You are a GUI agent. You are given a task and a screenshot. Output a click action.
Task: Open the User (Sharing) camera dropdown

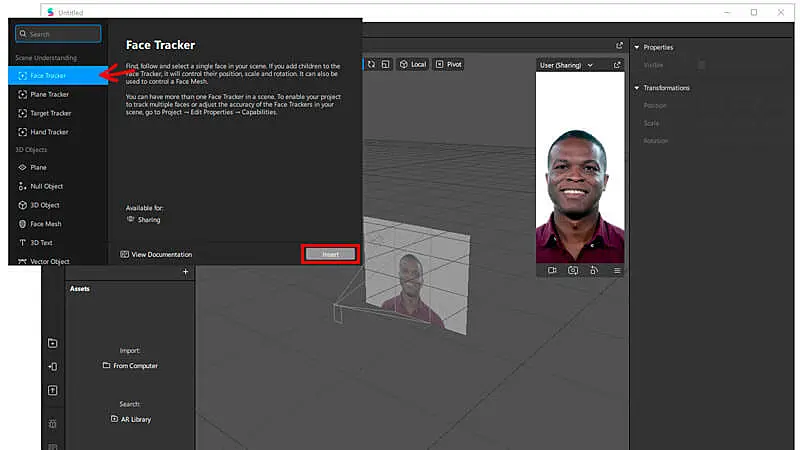click(567, 65)
